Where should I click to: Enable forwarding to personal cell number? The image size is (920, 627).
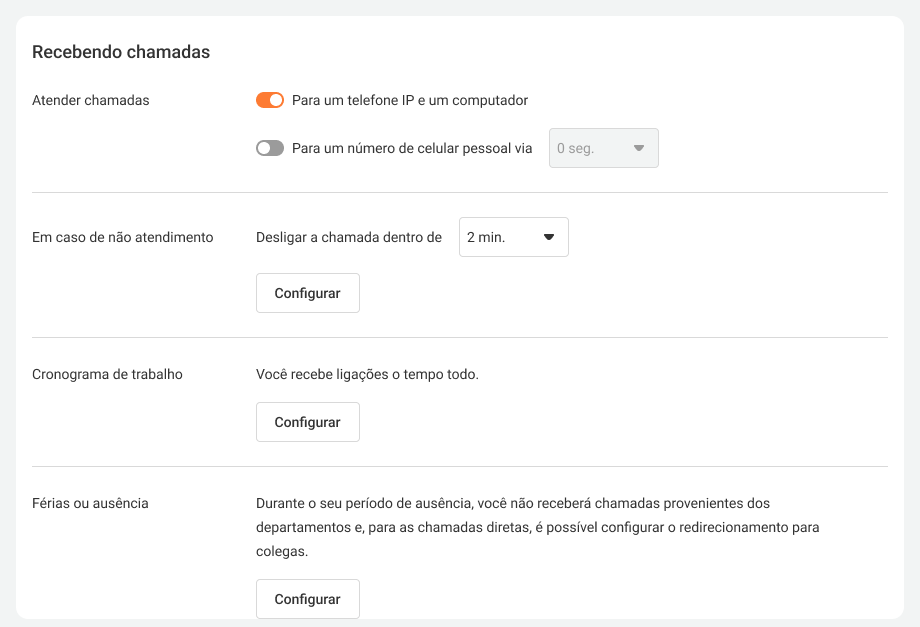(x=270, y=148)
